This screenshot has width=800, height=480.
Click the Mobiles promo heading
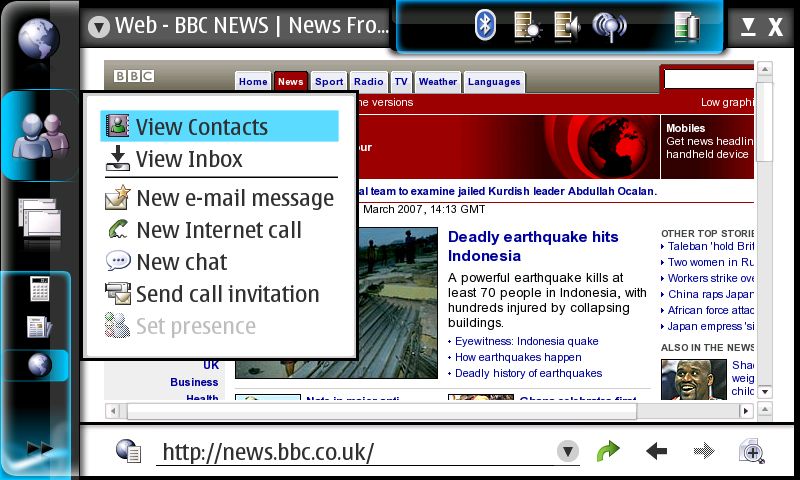tap(685, 128)
